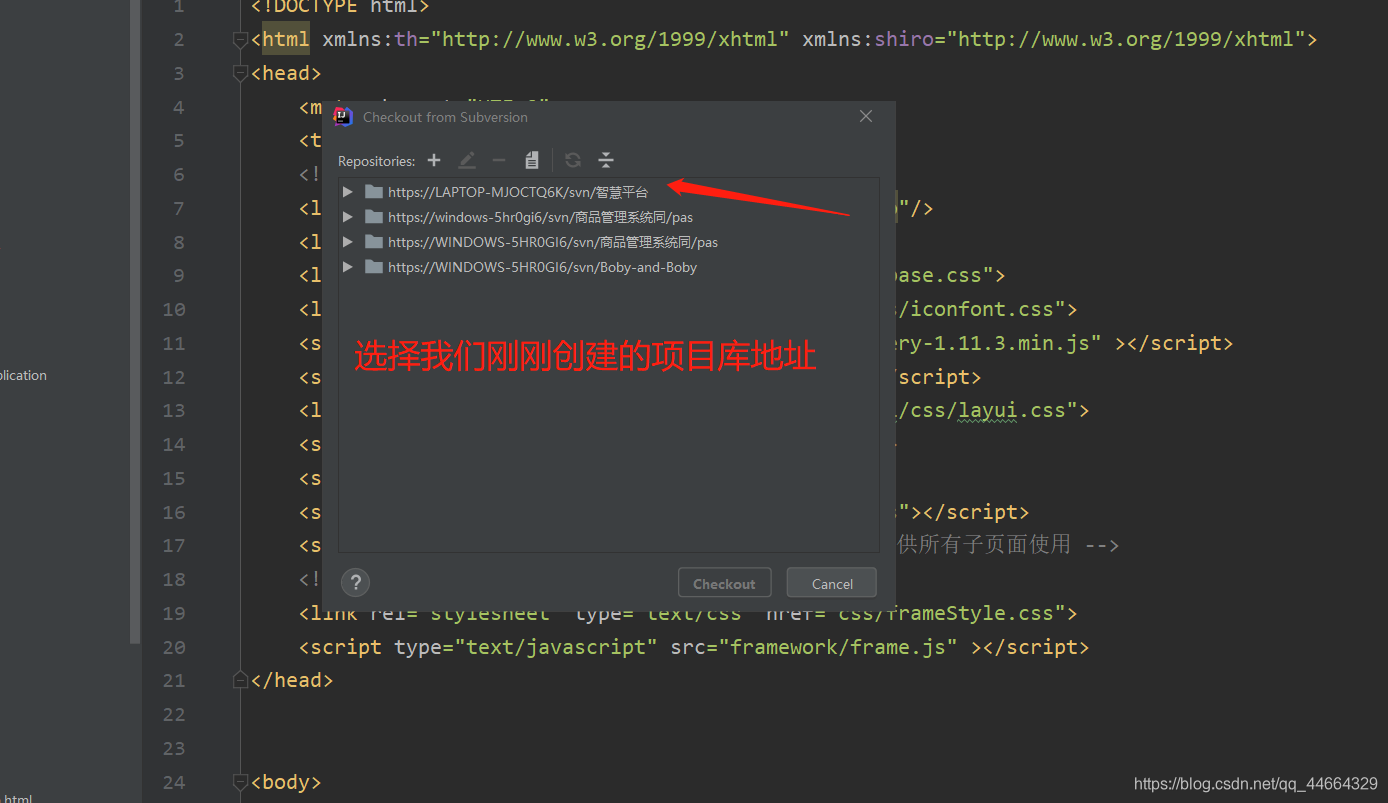Click <!DOCTYPE html> on line 1

pos(340,7)
